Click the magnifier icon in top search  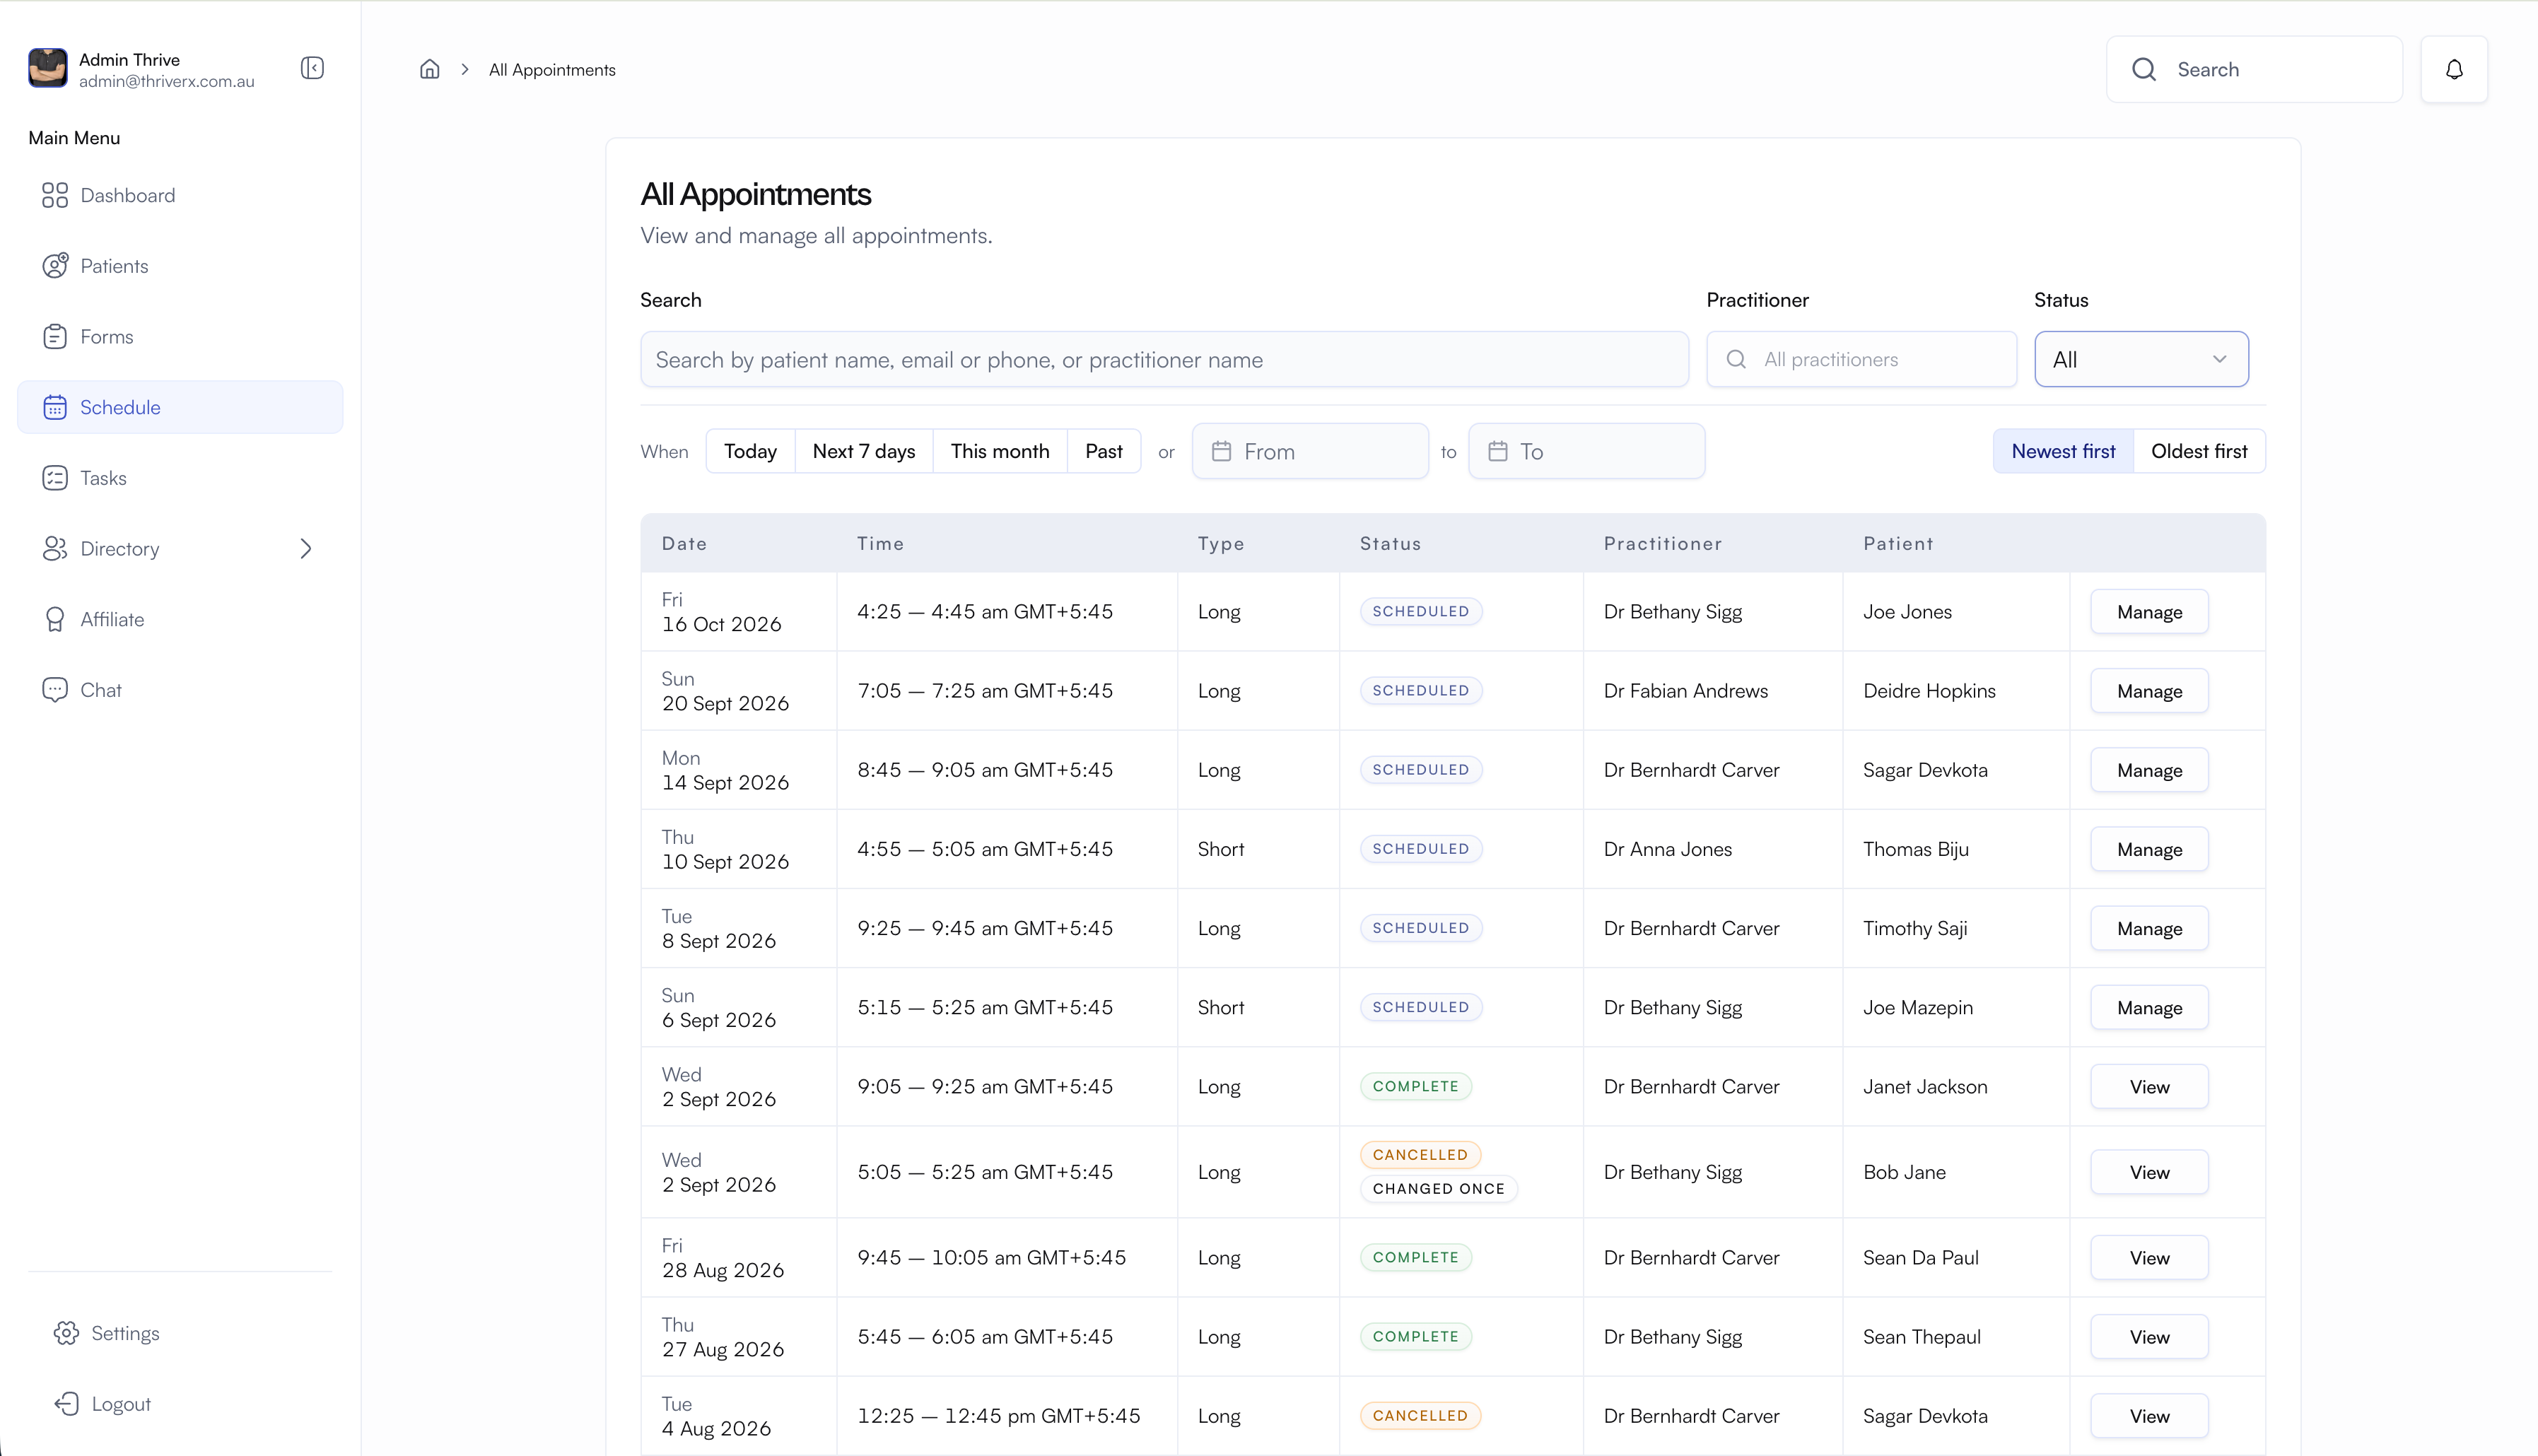(x=2144, y=69)
